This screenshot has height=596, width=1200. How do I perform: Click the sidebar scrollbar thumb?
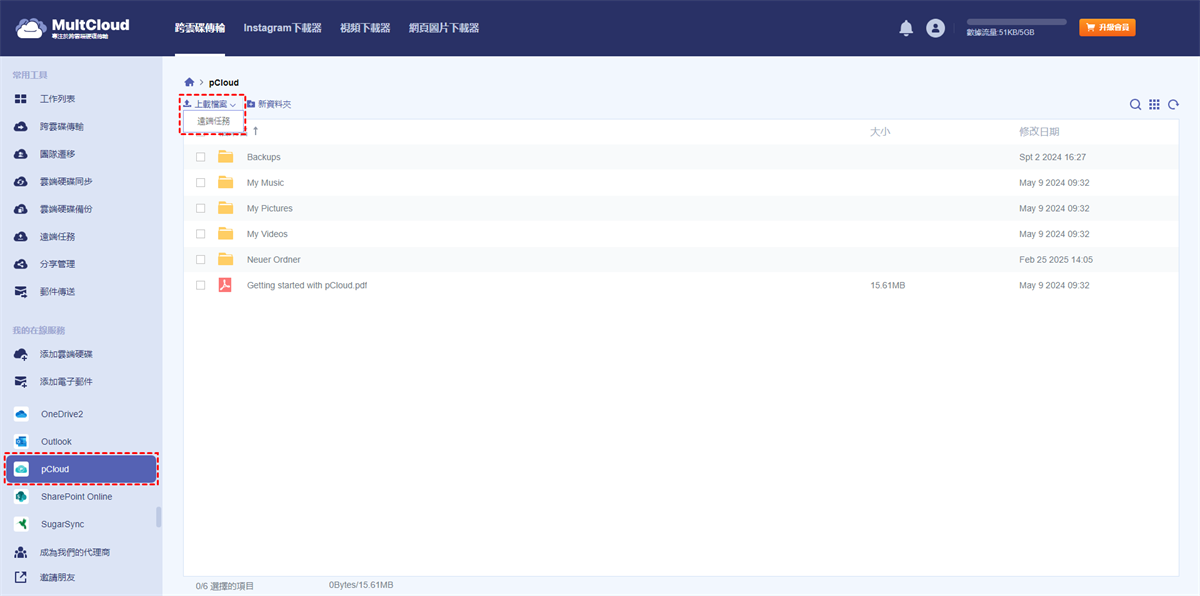[158, 517]
